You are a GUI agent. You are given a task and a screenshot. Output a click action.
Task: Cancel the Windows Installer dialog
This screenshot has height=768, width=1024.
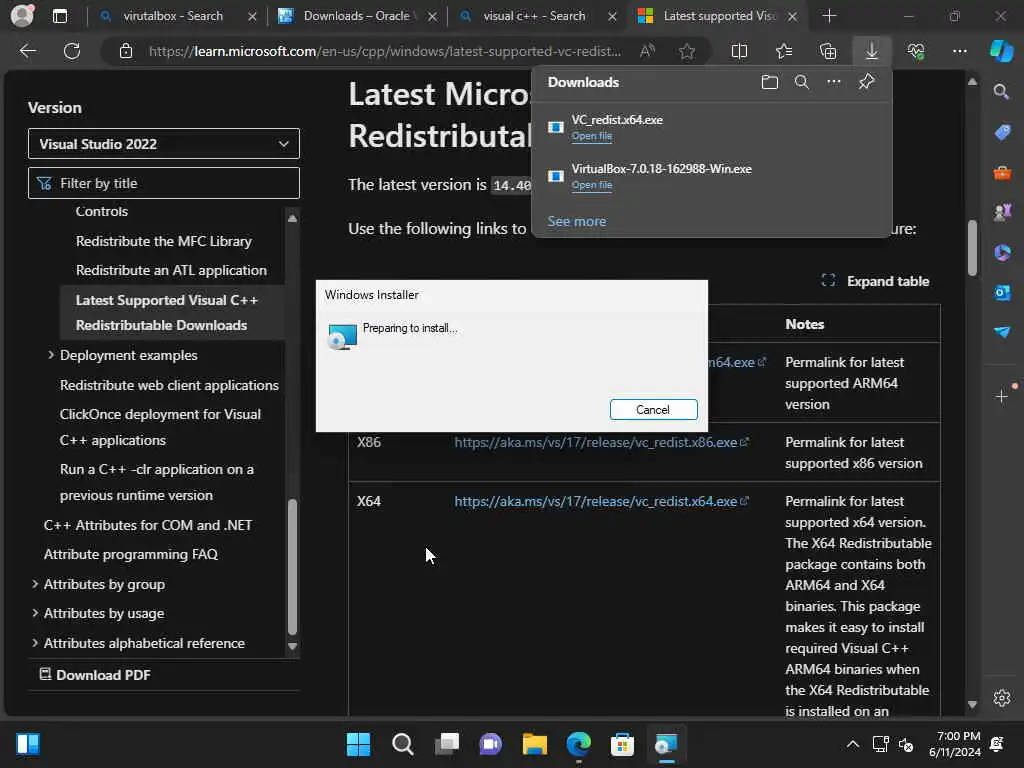654,409
